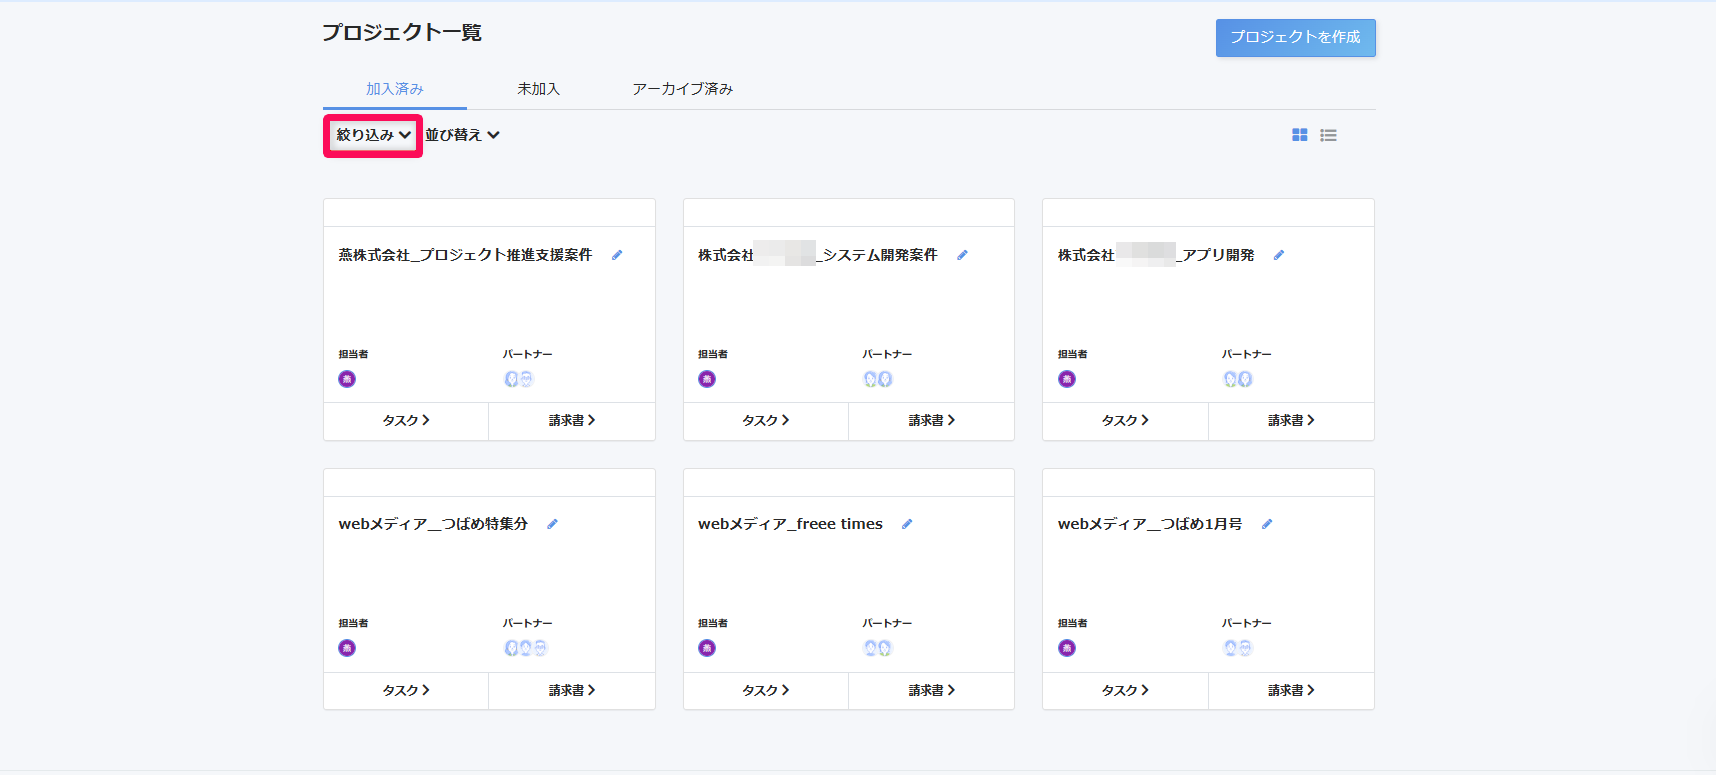The height and width of the screenshot is (775, 1716).
Task: Click the プロジェクトを作成 button
Action: (x=1296, y=38)
